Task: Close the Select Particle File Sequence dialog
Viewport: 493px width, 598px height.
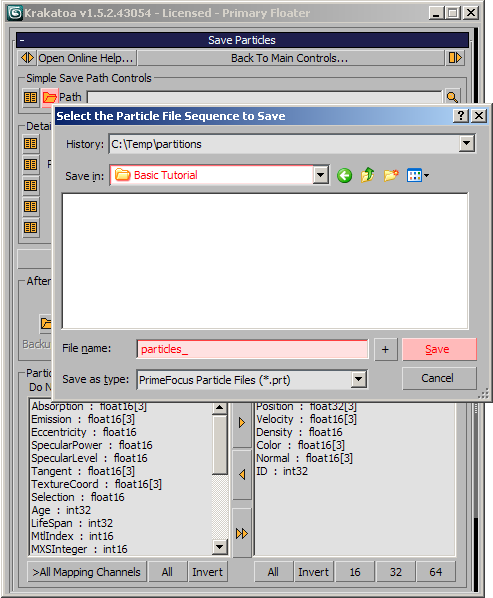Action: [479, 116]
